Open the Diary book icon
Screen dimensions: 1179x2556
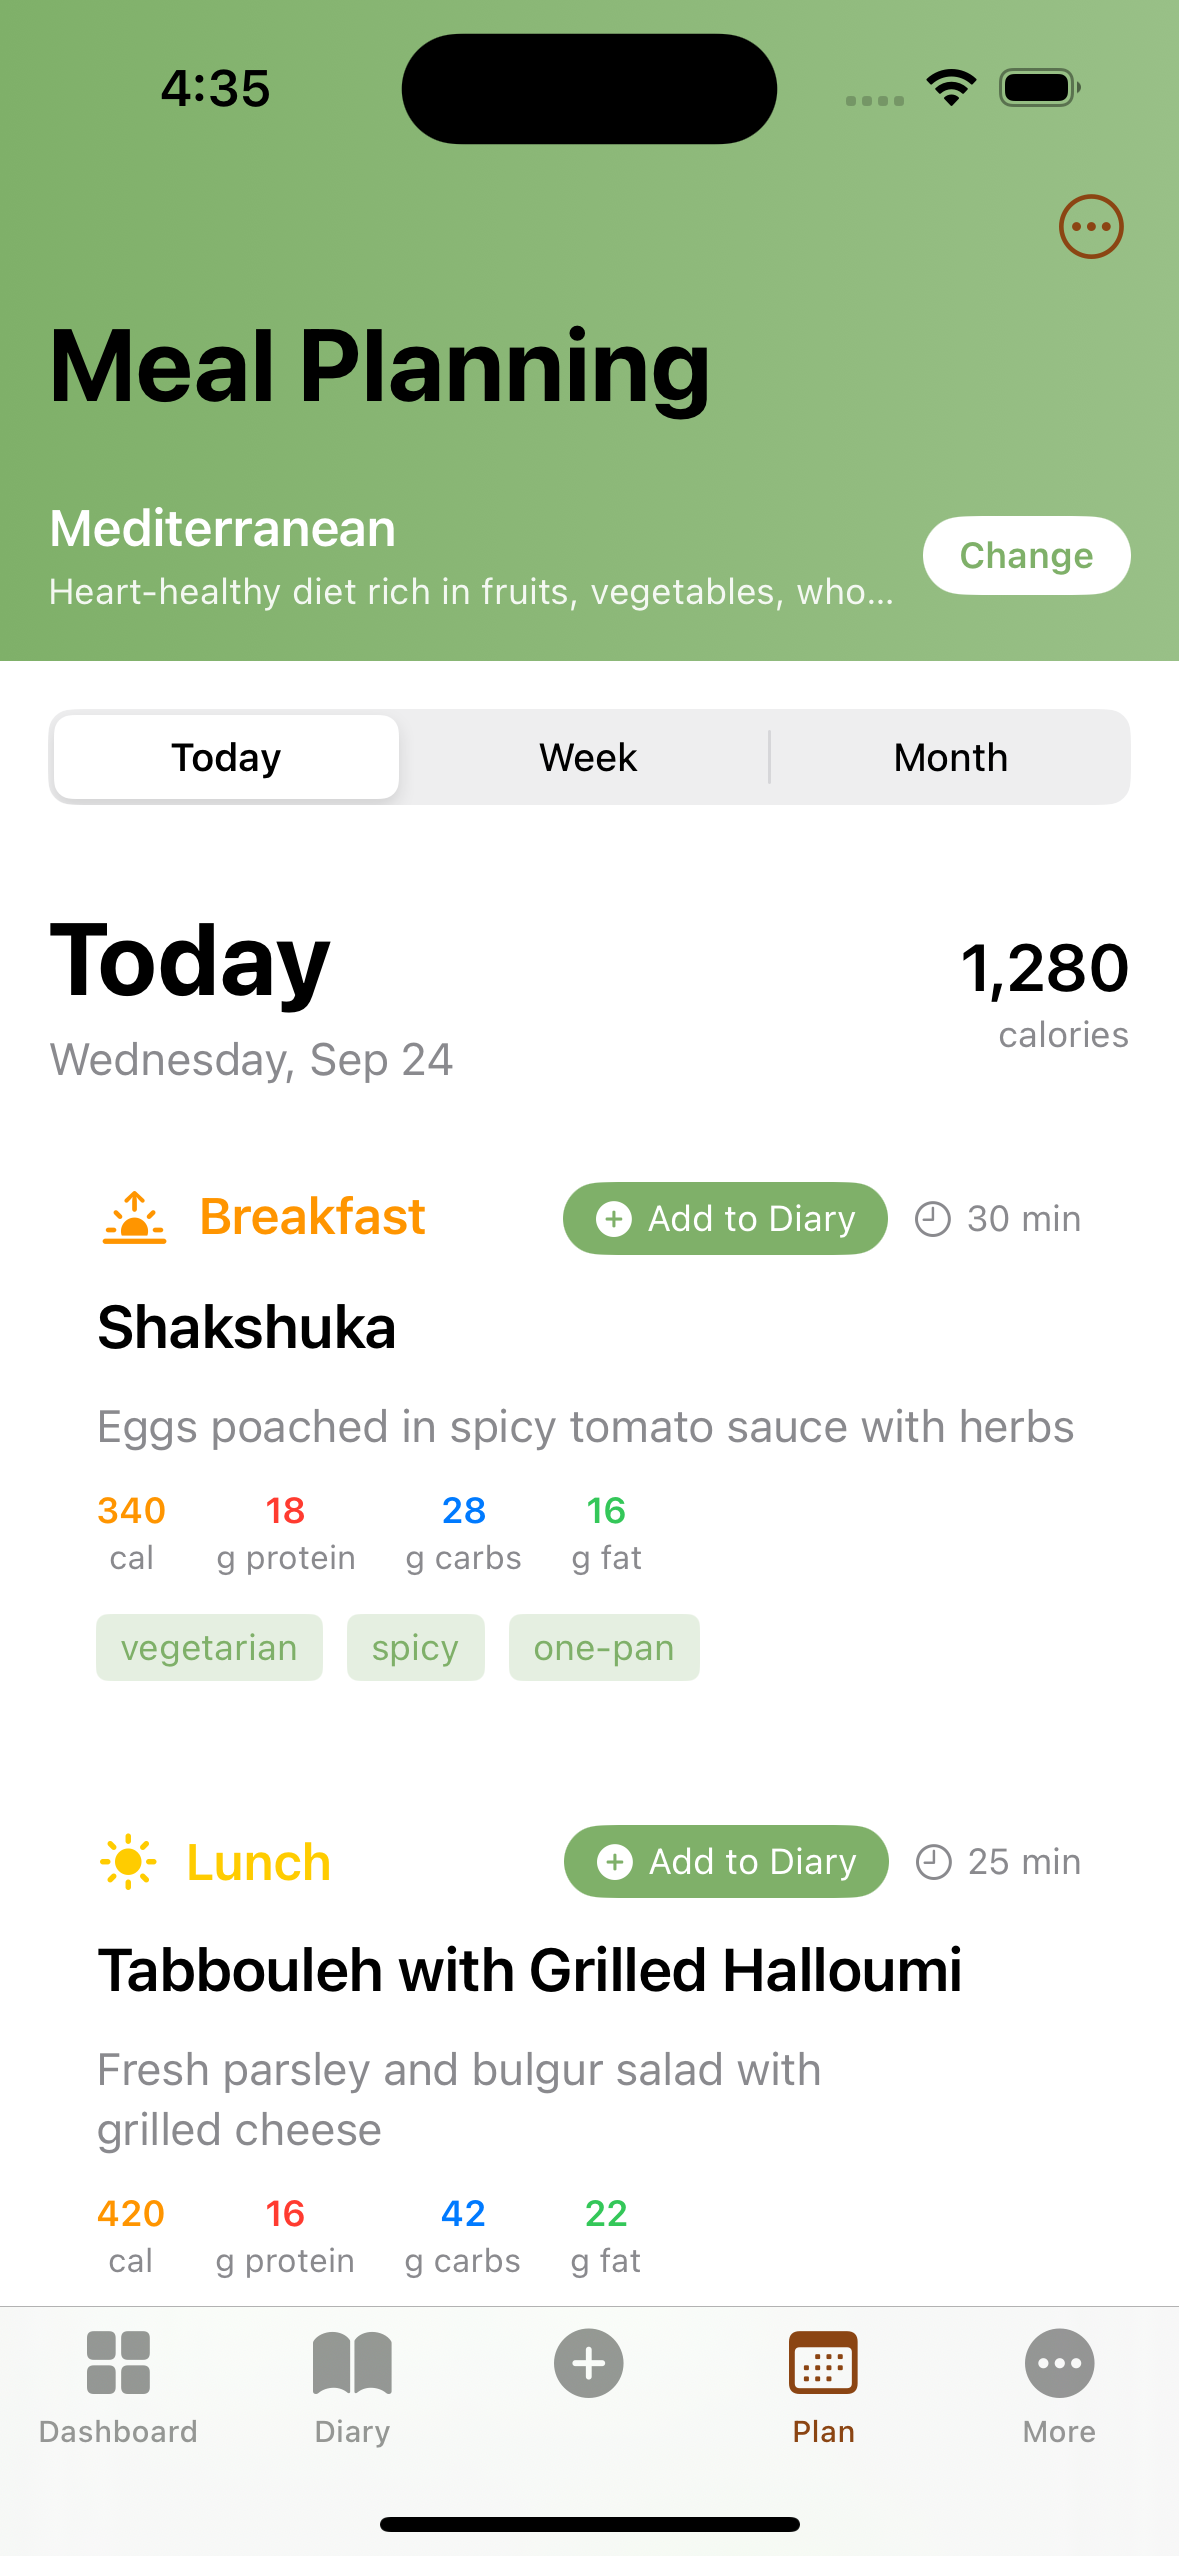pyautogui.click(x=352, y=2363)
